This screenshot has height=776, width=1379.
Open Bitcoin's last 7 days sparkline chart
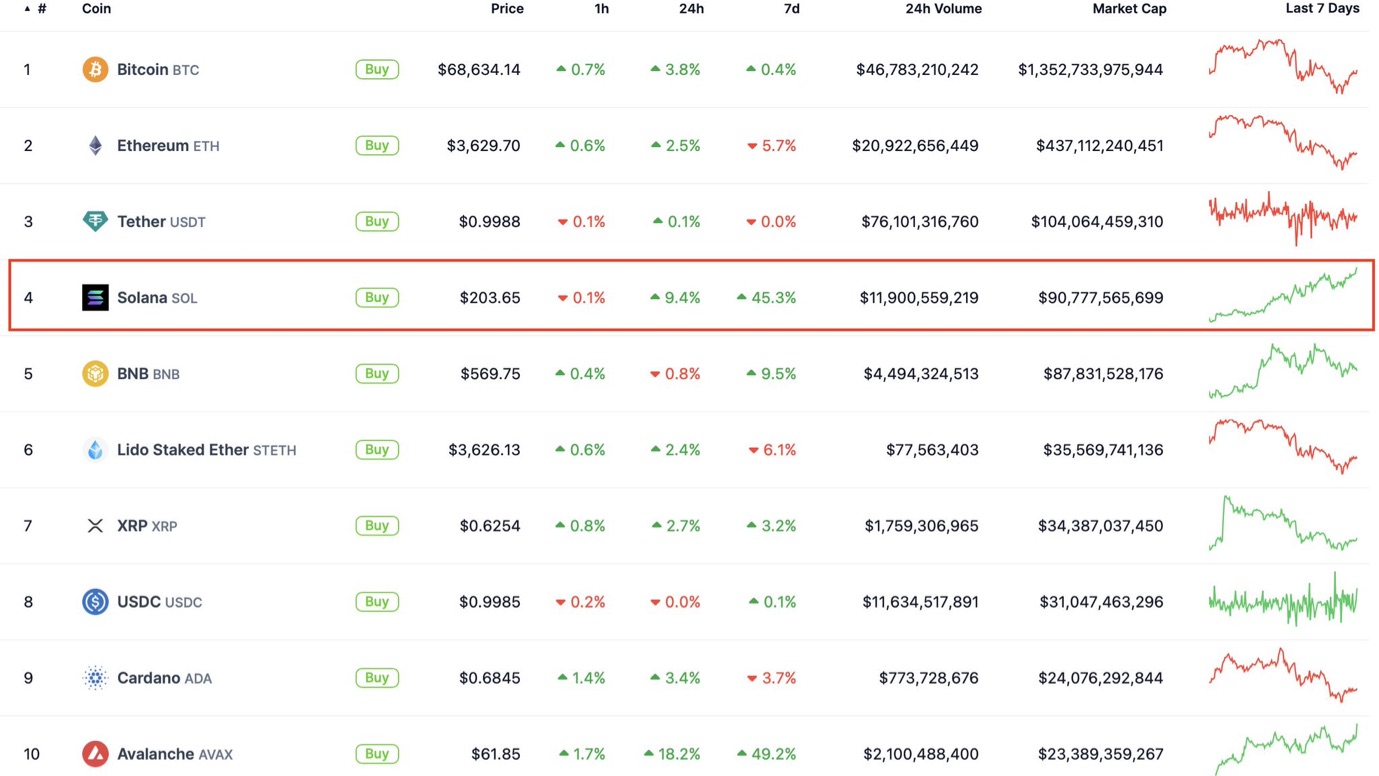tap(1283, 67)
